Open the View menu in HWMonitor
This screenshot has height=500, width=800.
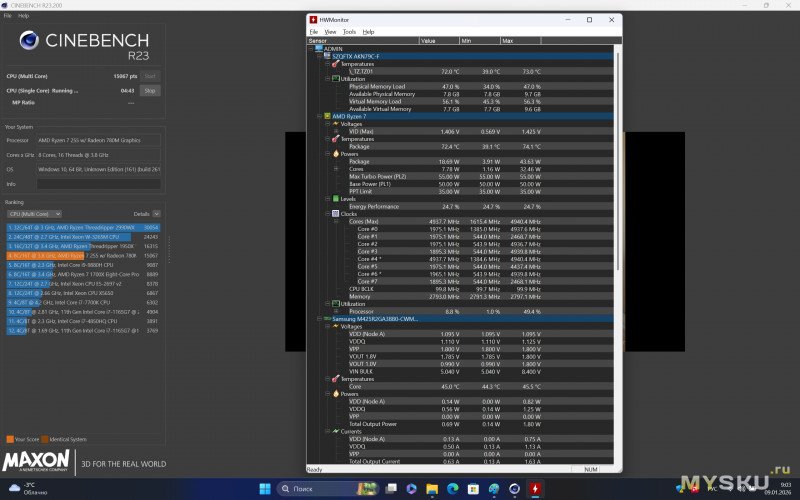(330, 32)
